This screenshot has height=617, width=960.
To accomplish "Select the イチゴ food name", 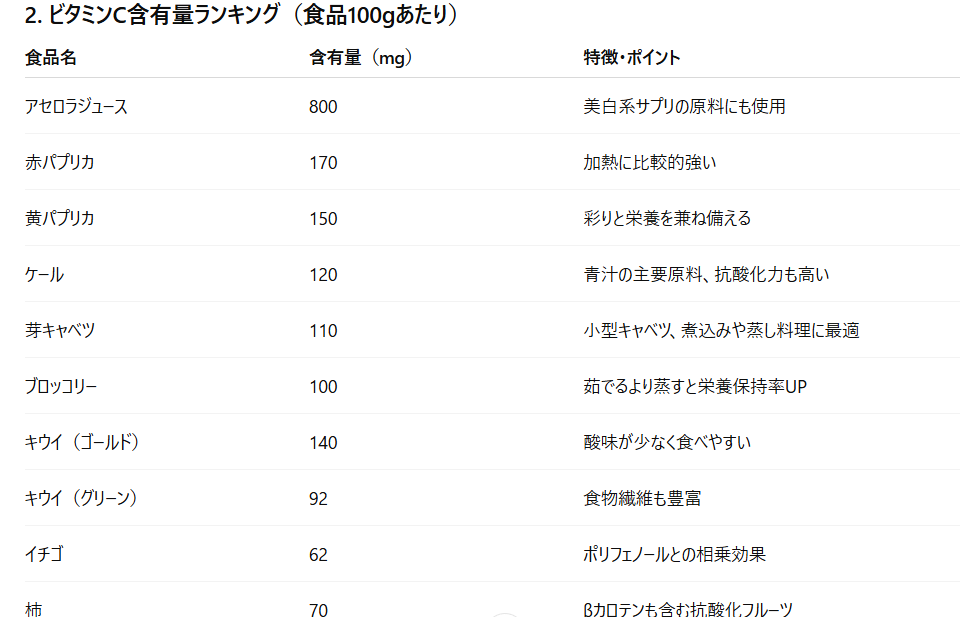I will point(44,554).
